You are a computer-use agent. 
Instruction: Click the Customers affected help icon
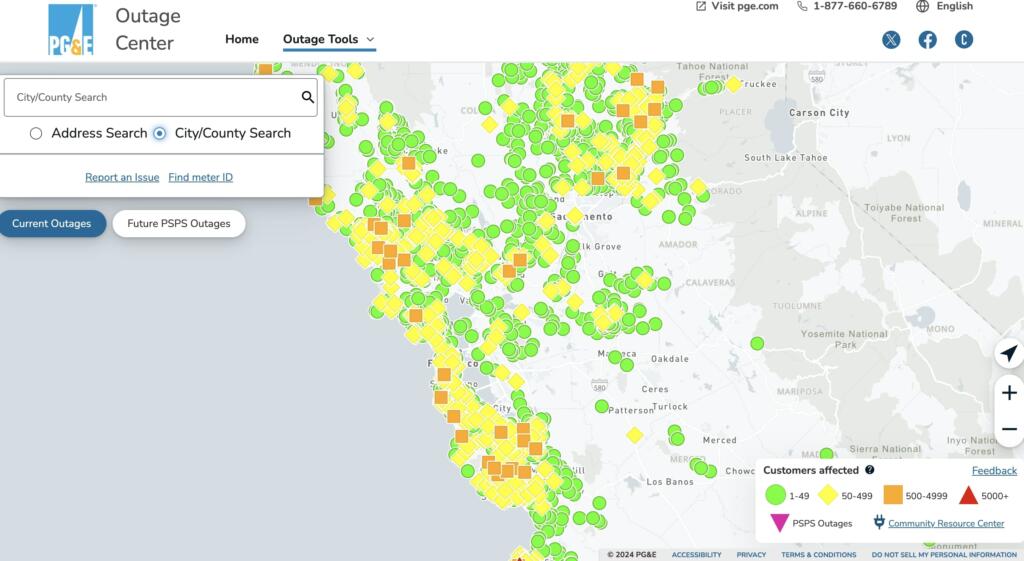click(870, 470)
